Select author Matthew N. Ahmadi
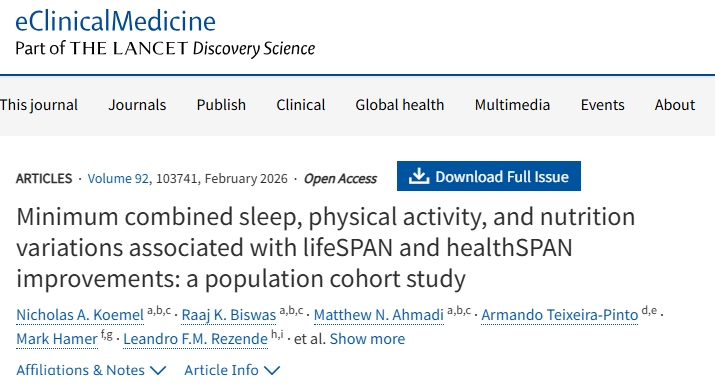This screenshot has height=387, width=715. click(378, 315)
